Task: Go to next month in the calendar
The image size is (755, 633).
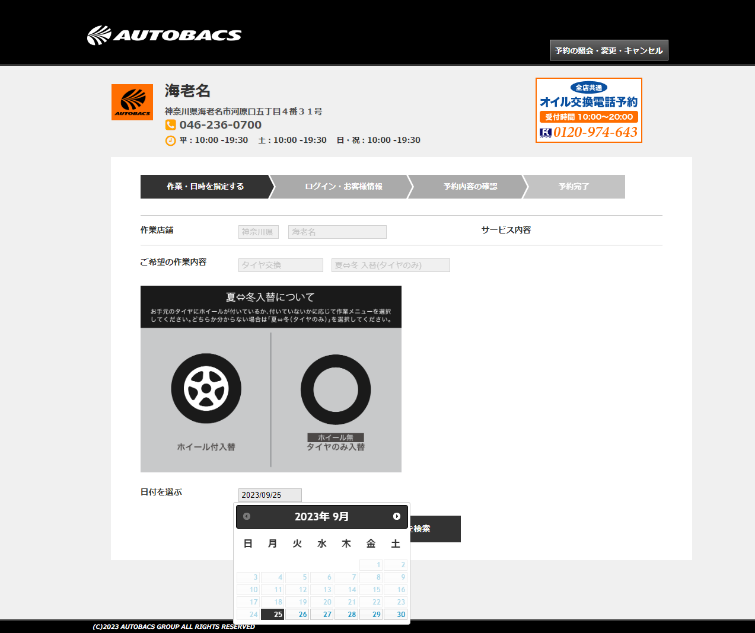Action: (x=396, y=517)
